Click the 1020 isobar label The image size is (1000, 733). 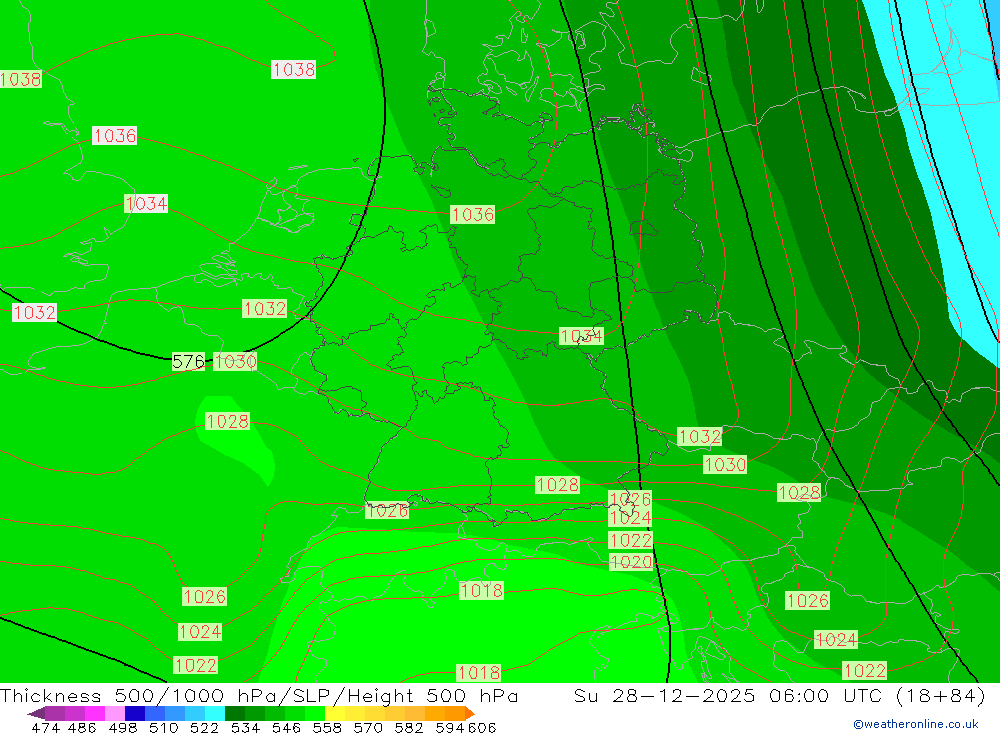click(x=631, y=562)
